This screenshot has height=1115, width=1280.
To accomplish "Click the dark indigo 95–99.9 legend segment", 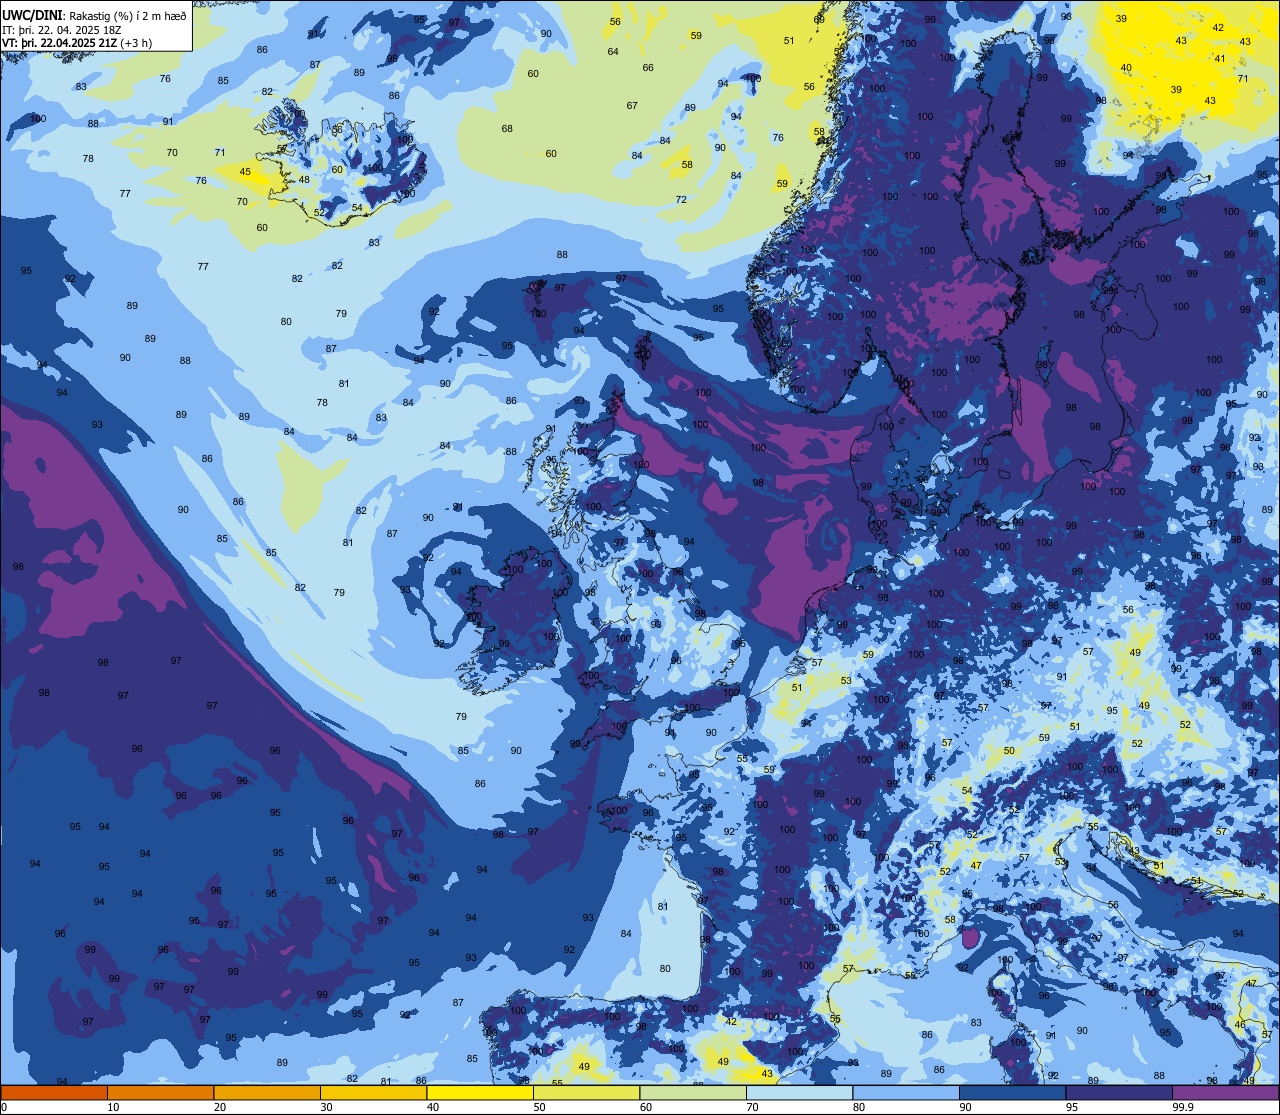I will [x=1119, y=1092].
